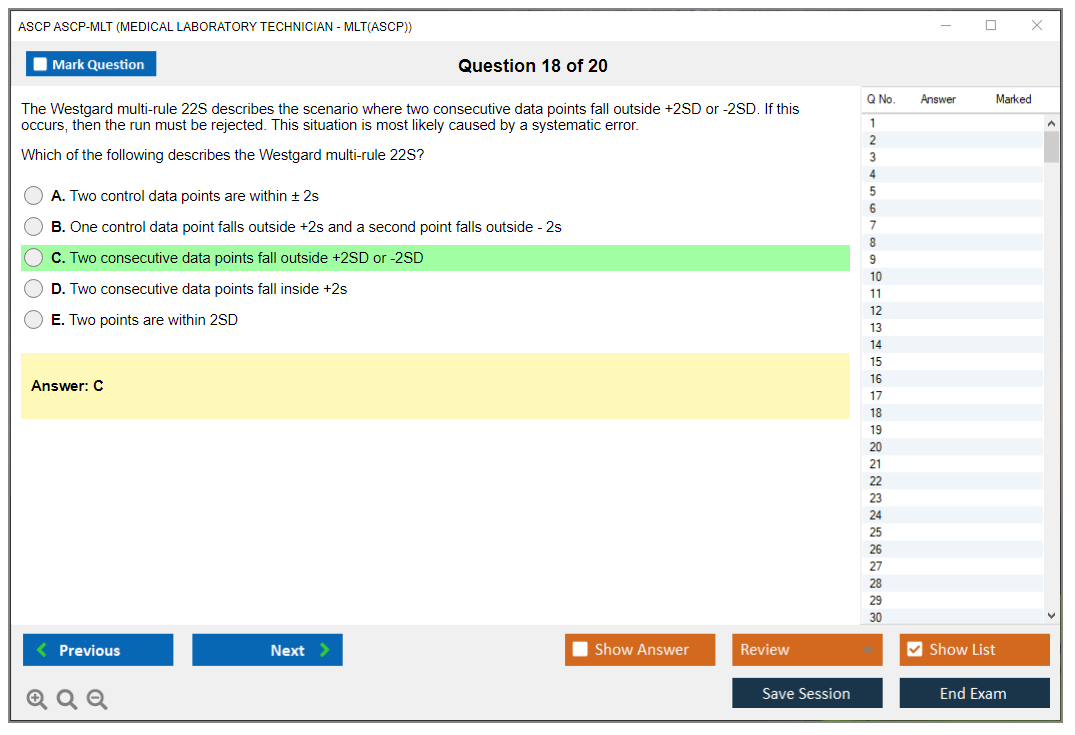Go to the Previous question

98,650
